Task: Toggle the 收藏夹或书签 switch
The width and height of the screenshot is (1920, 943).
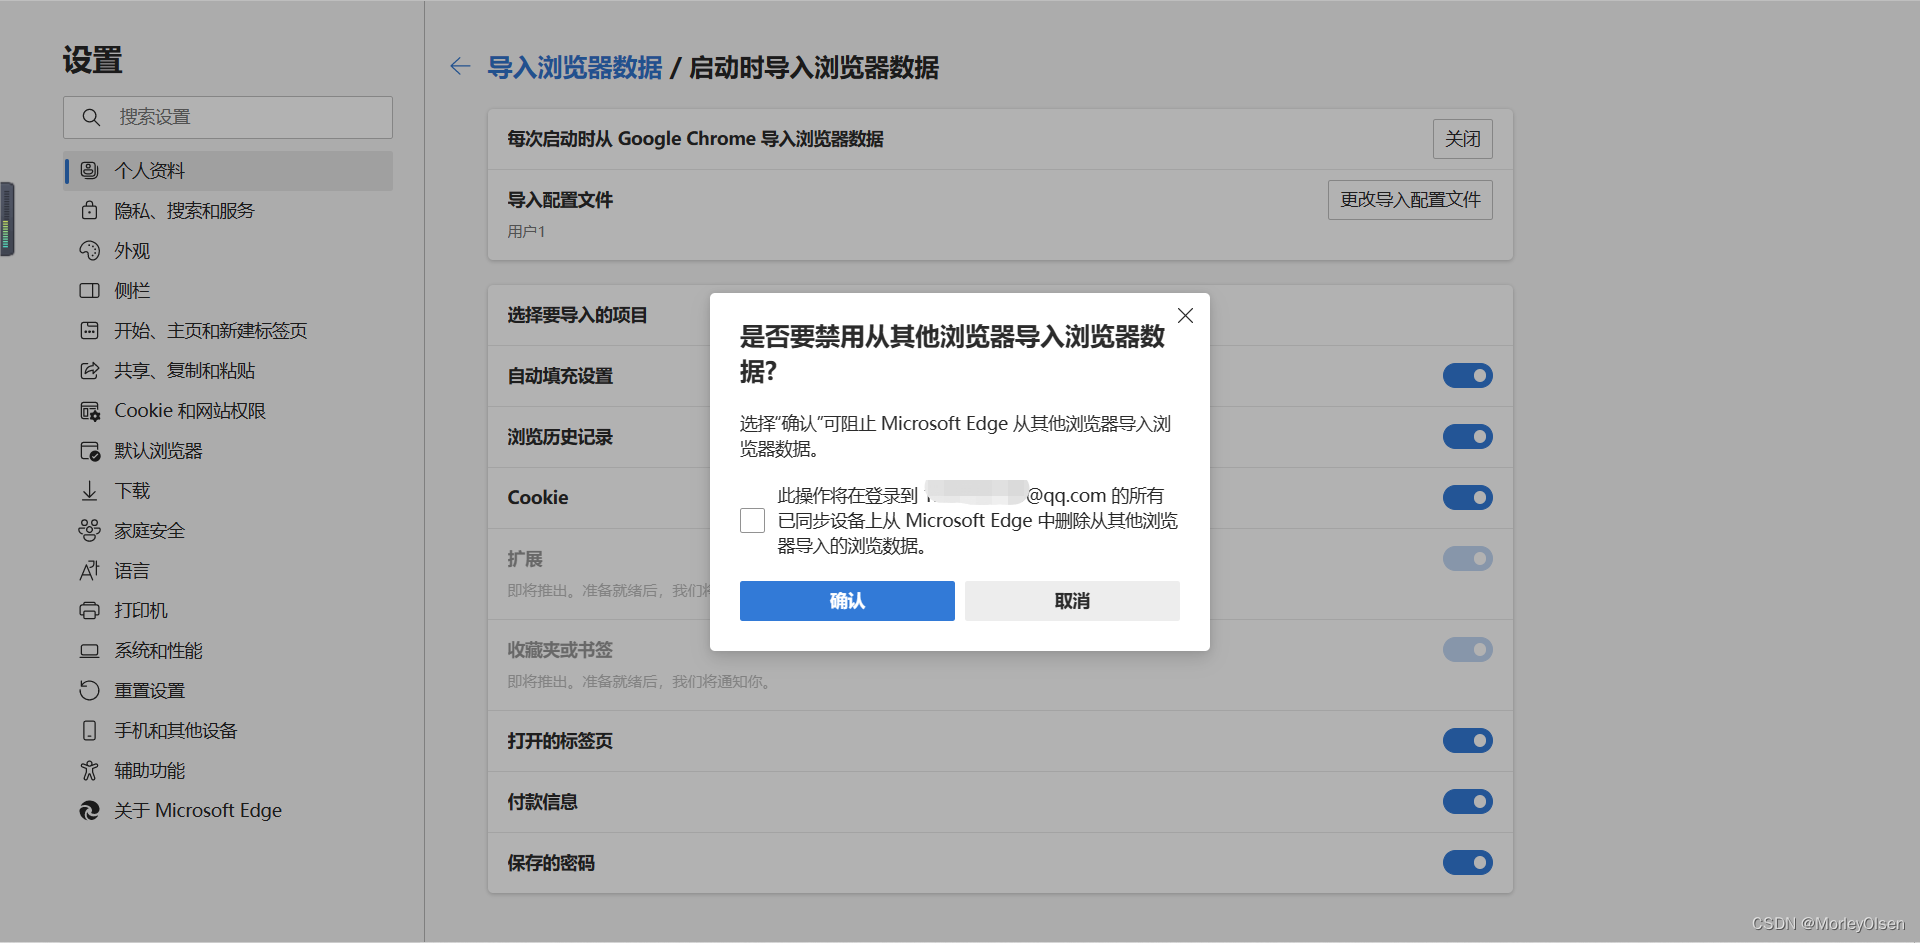Action: 1467,650
